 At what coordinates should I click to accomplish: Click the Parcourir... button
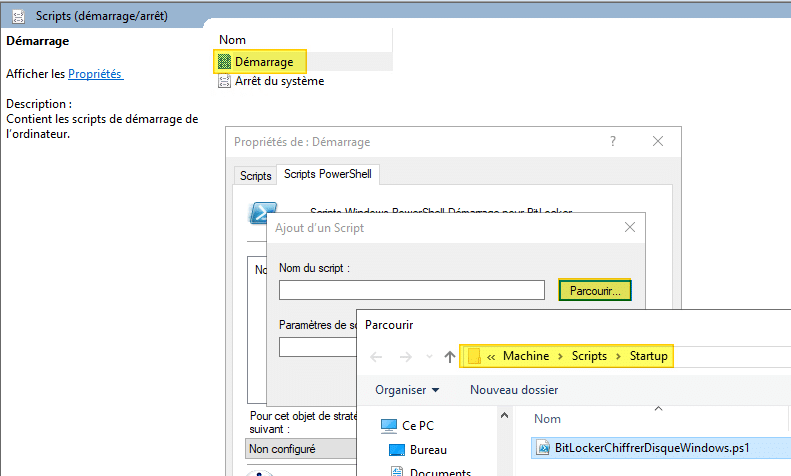[x=595, y=290]
